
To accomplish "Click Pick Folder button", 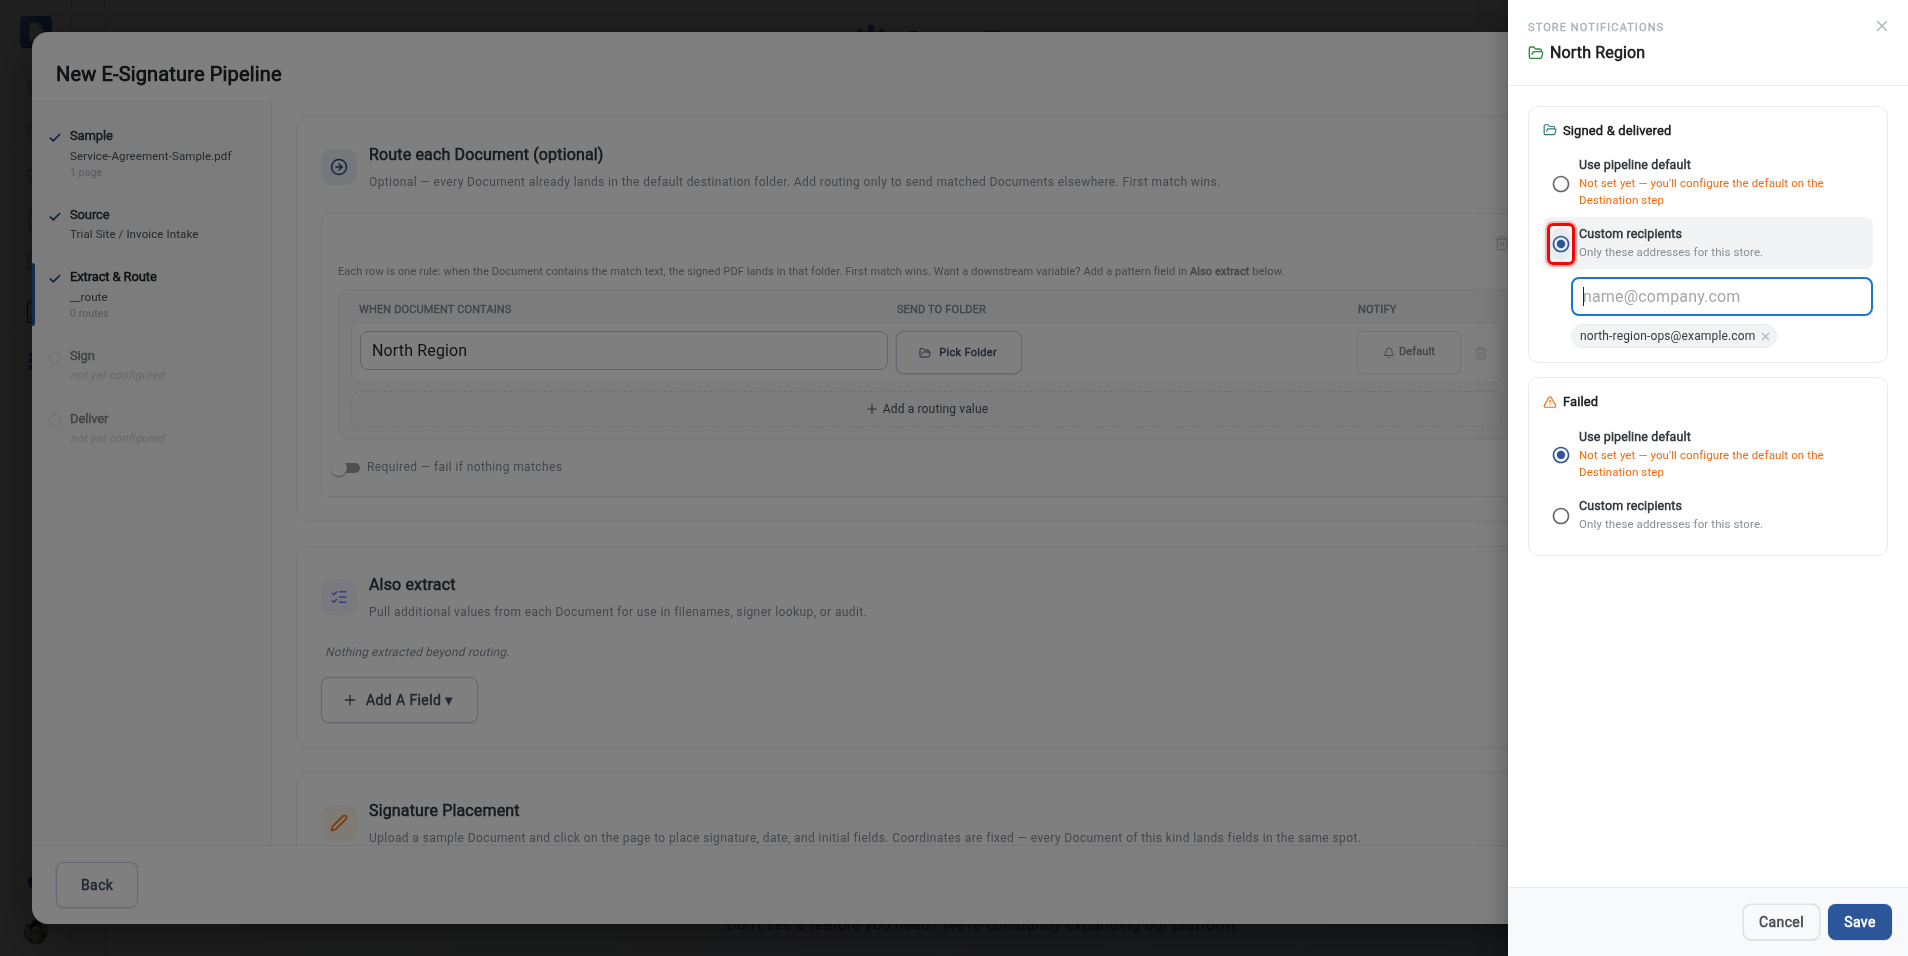I will tap(958, 352).
